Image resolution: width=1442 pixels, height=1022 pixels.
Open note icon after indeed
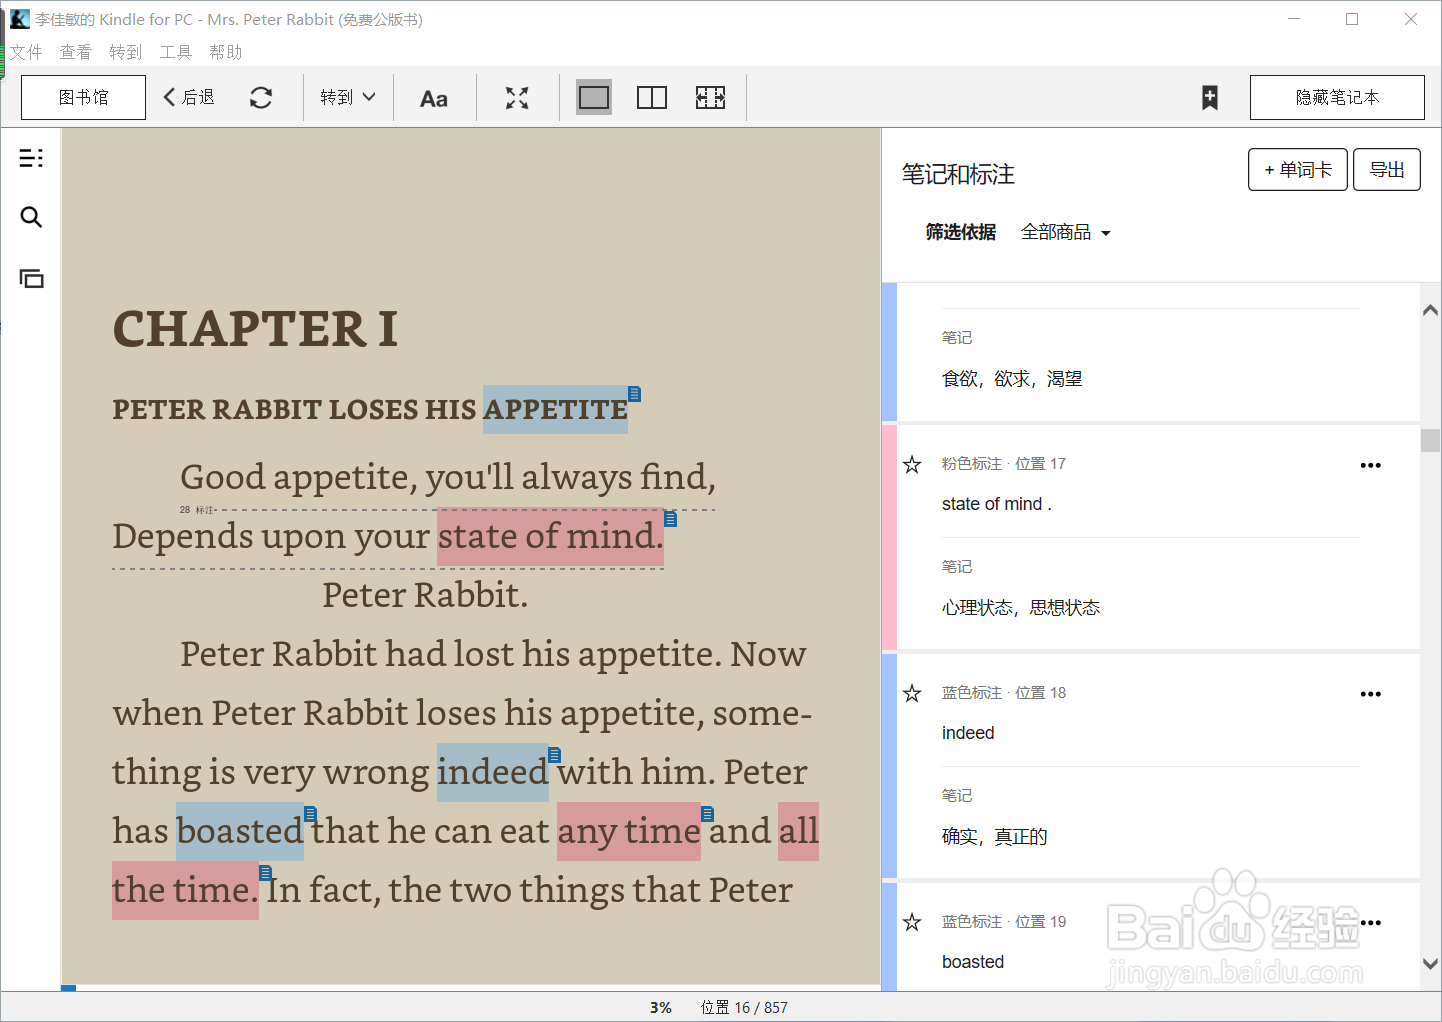(x=555, y=755)
